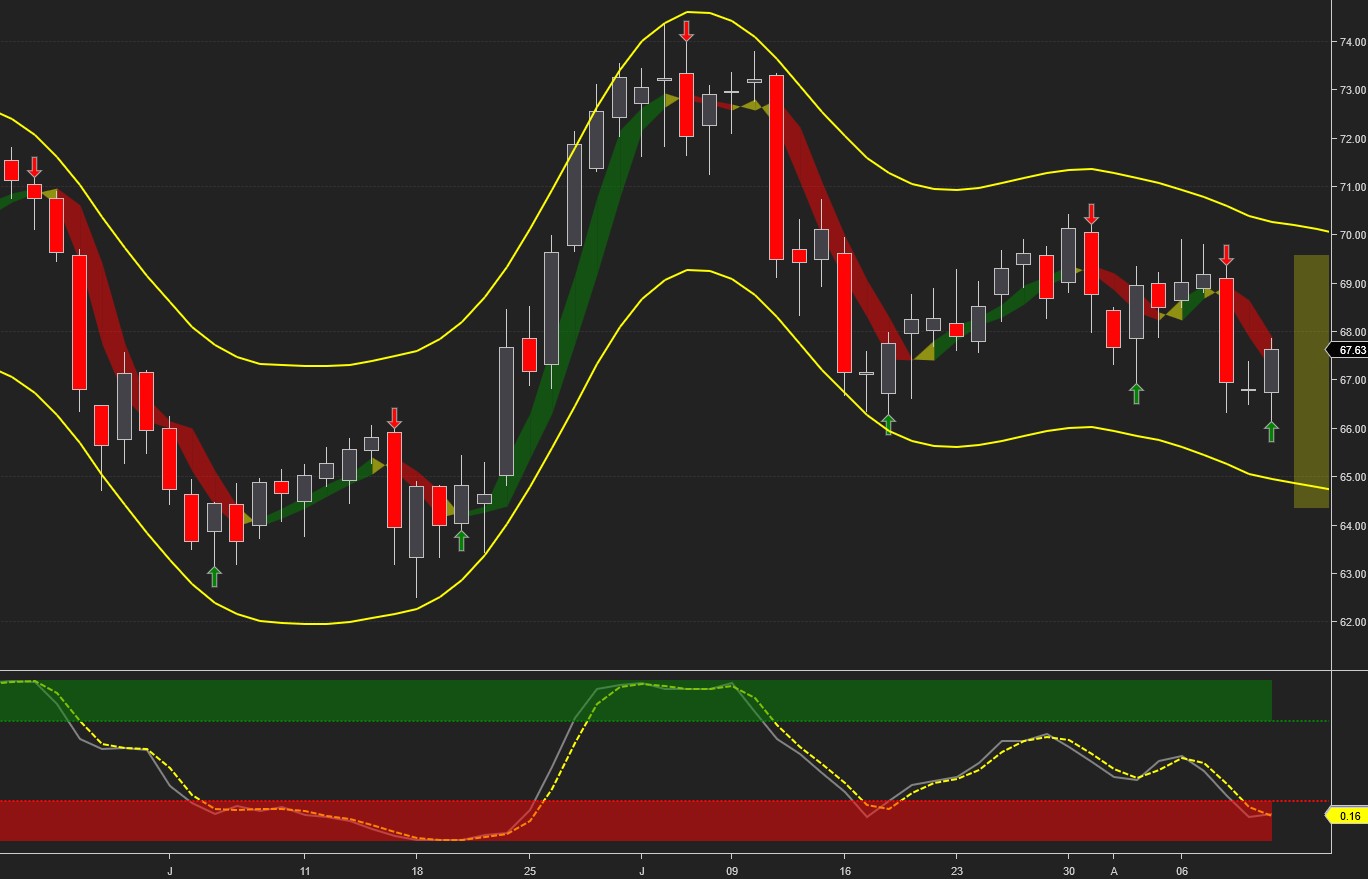Click the 67.63 current price tag
This screenshot has width=1368, height=879.
(x=1348, y=350)
